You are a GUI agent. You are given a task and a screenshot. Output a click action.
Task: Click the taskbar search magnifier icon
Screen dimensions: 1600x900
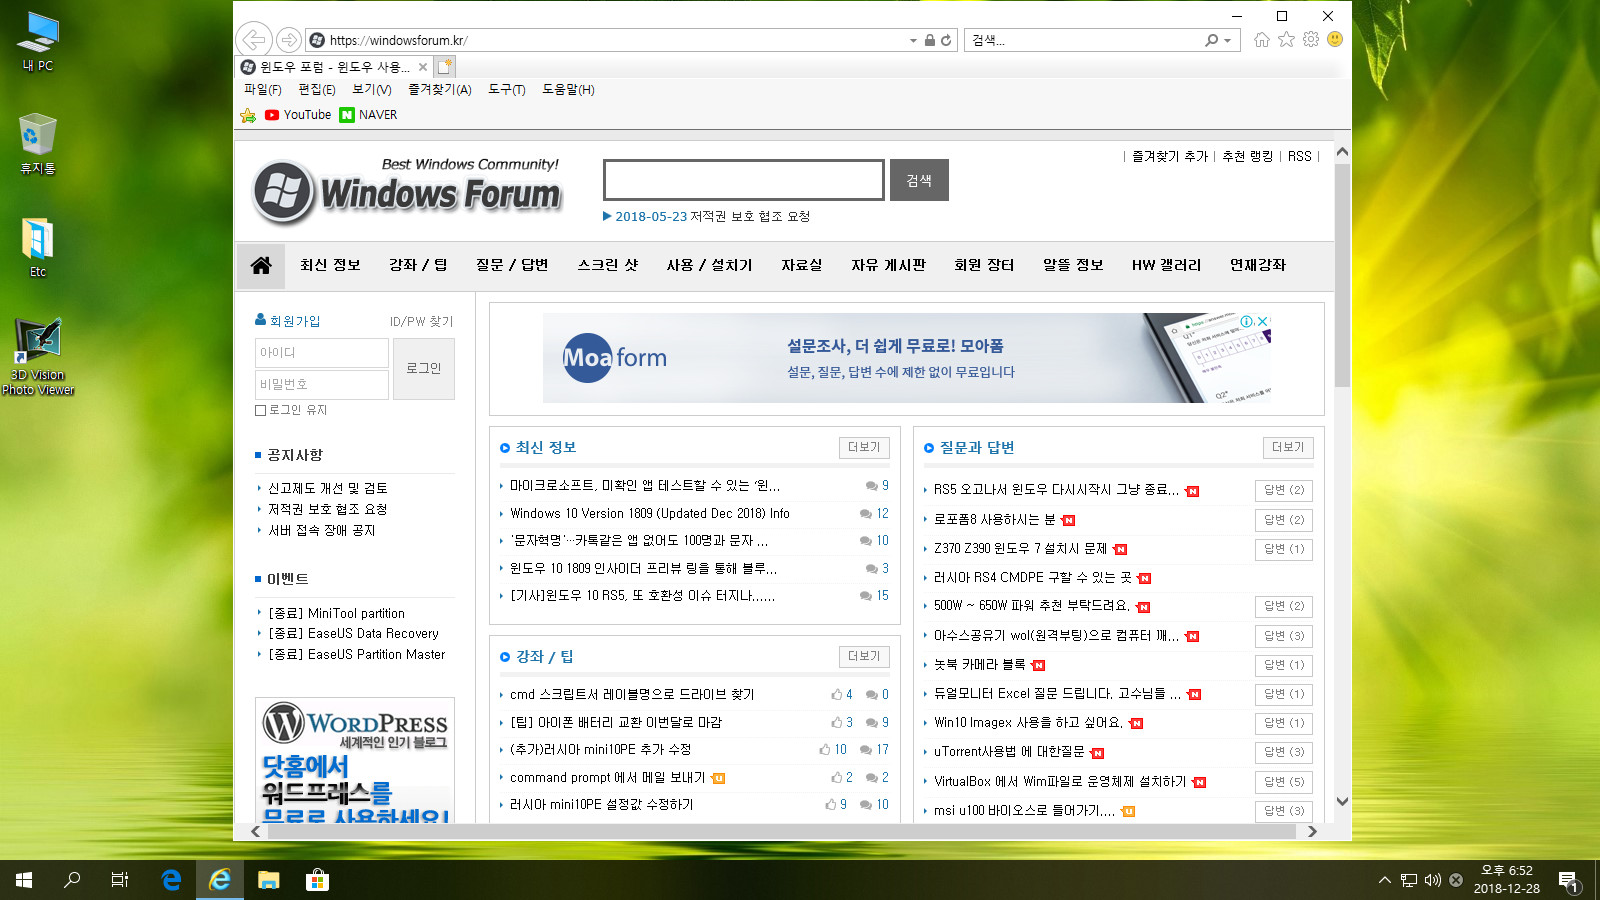pos(72,880)
